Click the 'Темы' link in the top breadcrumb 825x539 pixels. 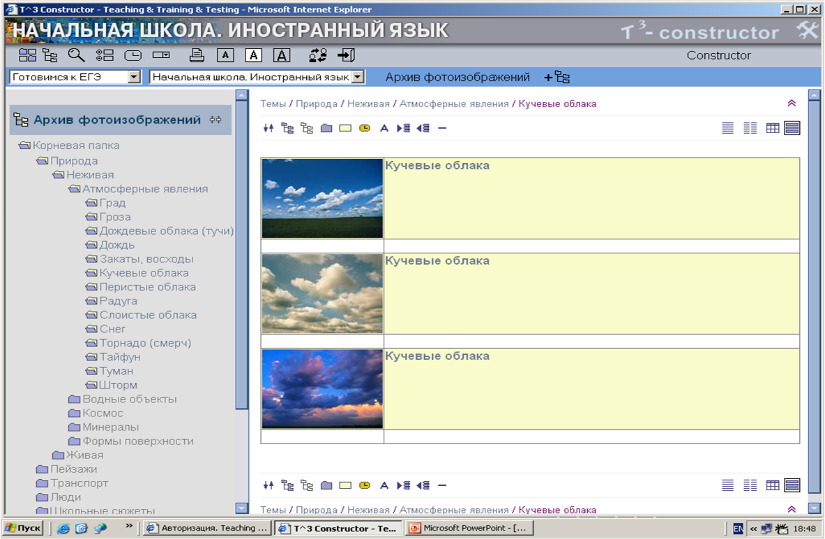pyautogui.click(x=273, y=104)
